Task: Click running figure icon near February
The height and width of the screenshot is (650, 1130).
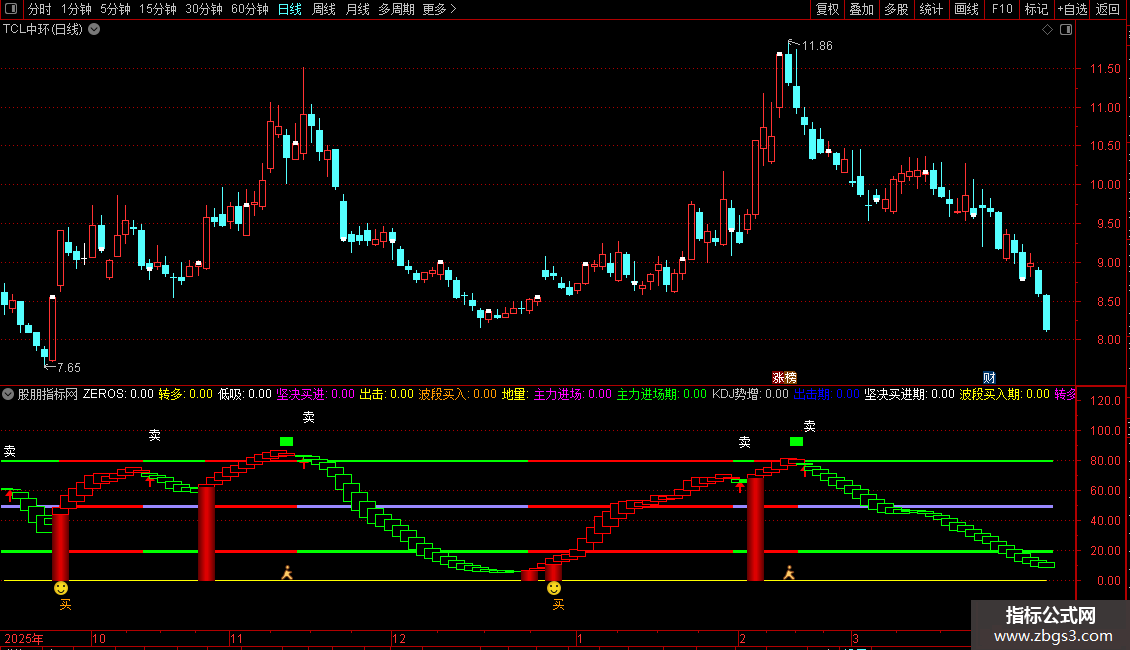Action: (x=789, y=573)
